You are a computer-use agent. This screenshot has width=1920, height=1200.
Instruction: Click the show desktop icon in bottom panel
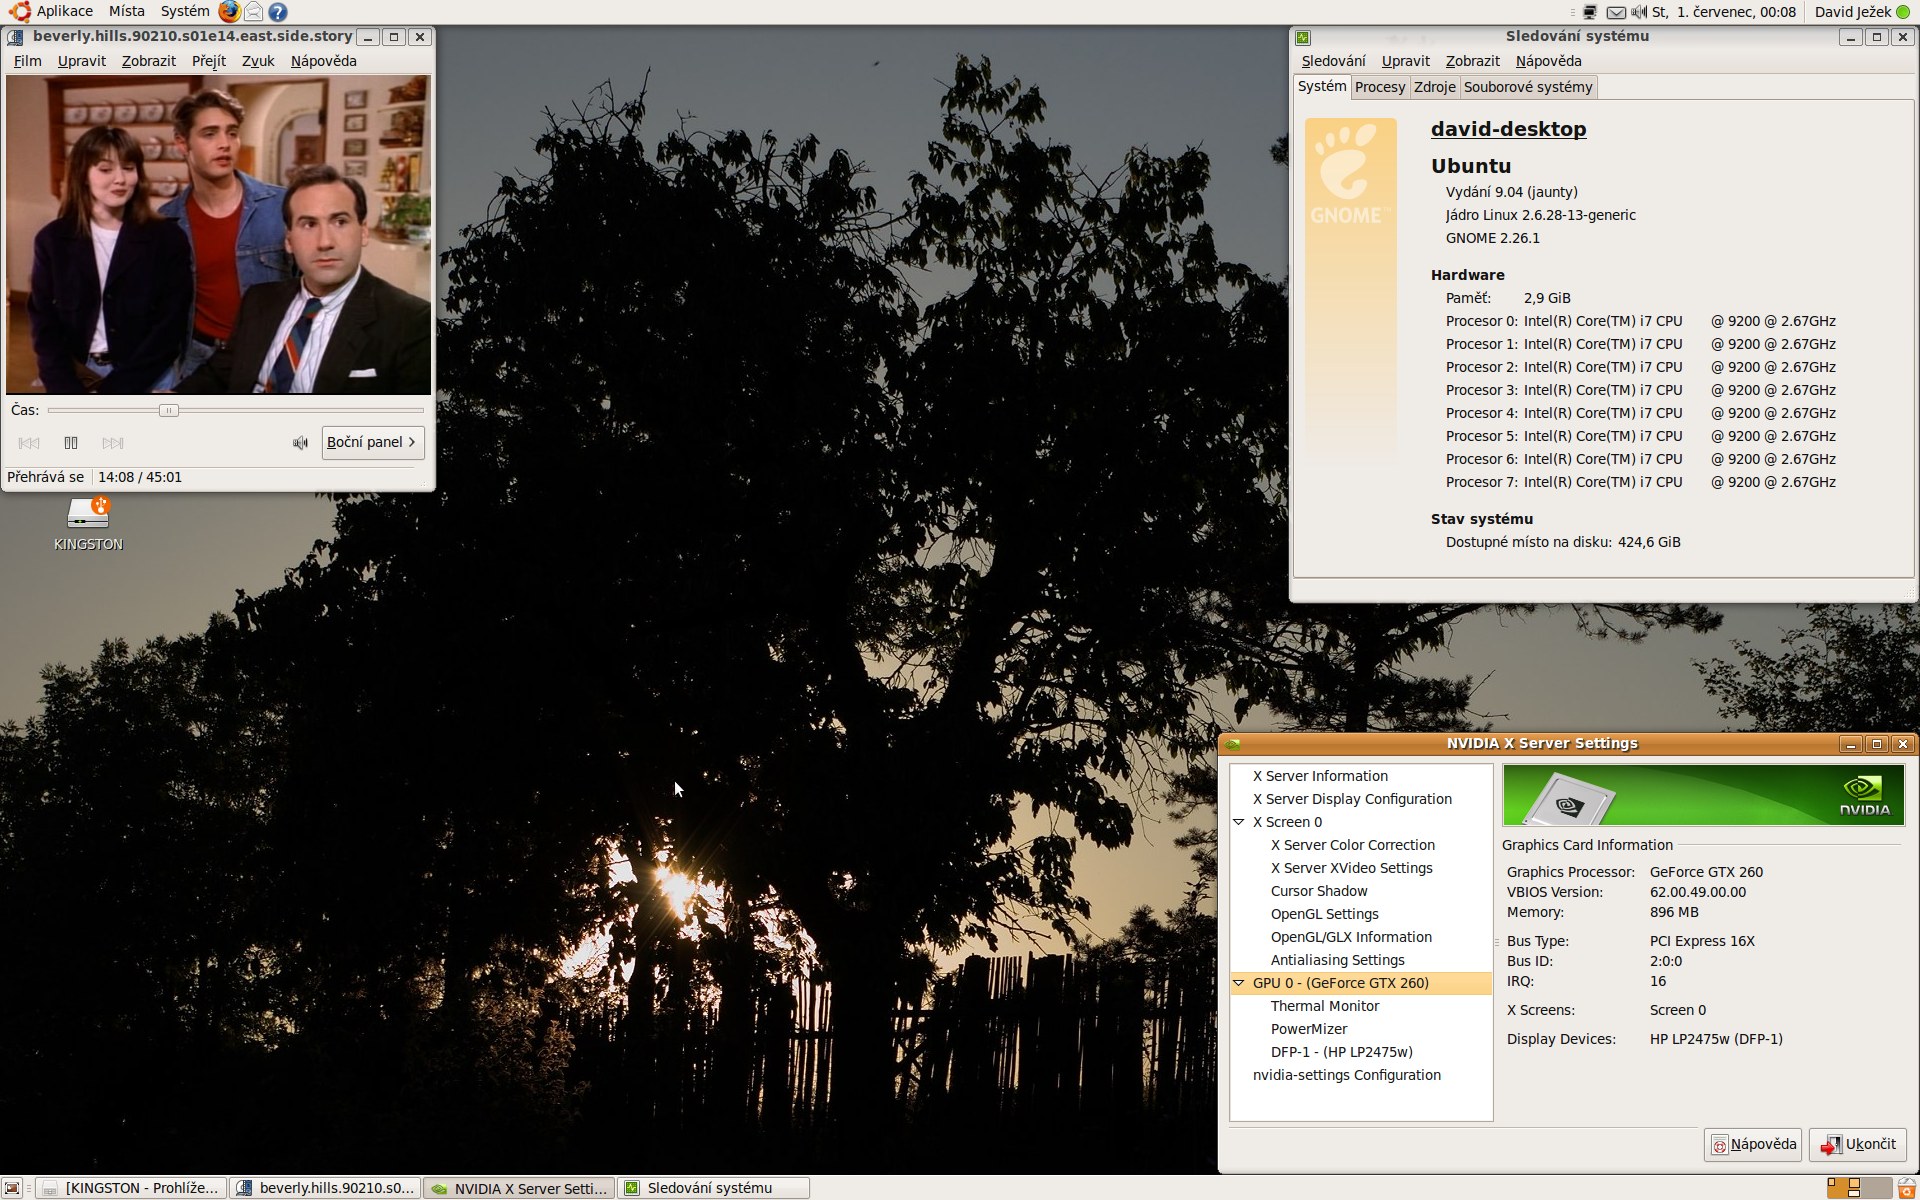12,1188
